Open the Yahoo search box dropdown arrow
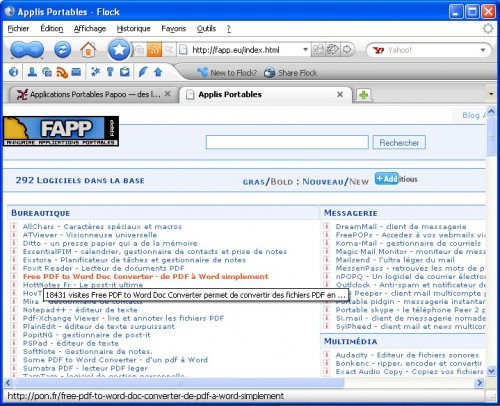 click(x=483, y=50)
